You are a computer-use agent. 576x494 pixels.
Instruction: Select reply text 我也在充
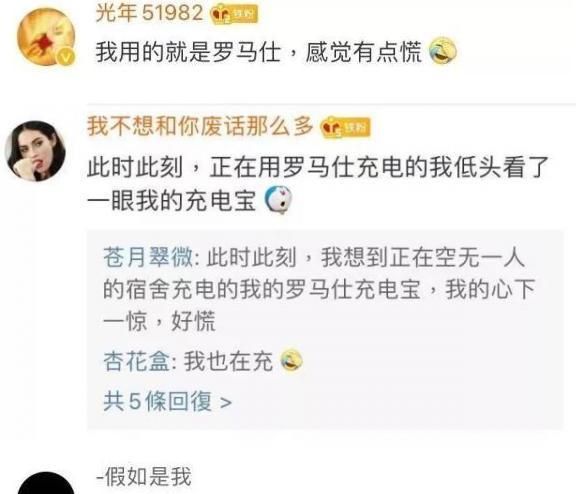[228, 361]
